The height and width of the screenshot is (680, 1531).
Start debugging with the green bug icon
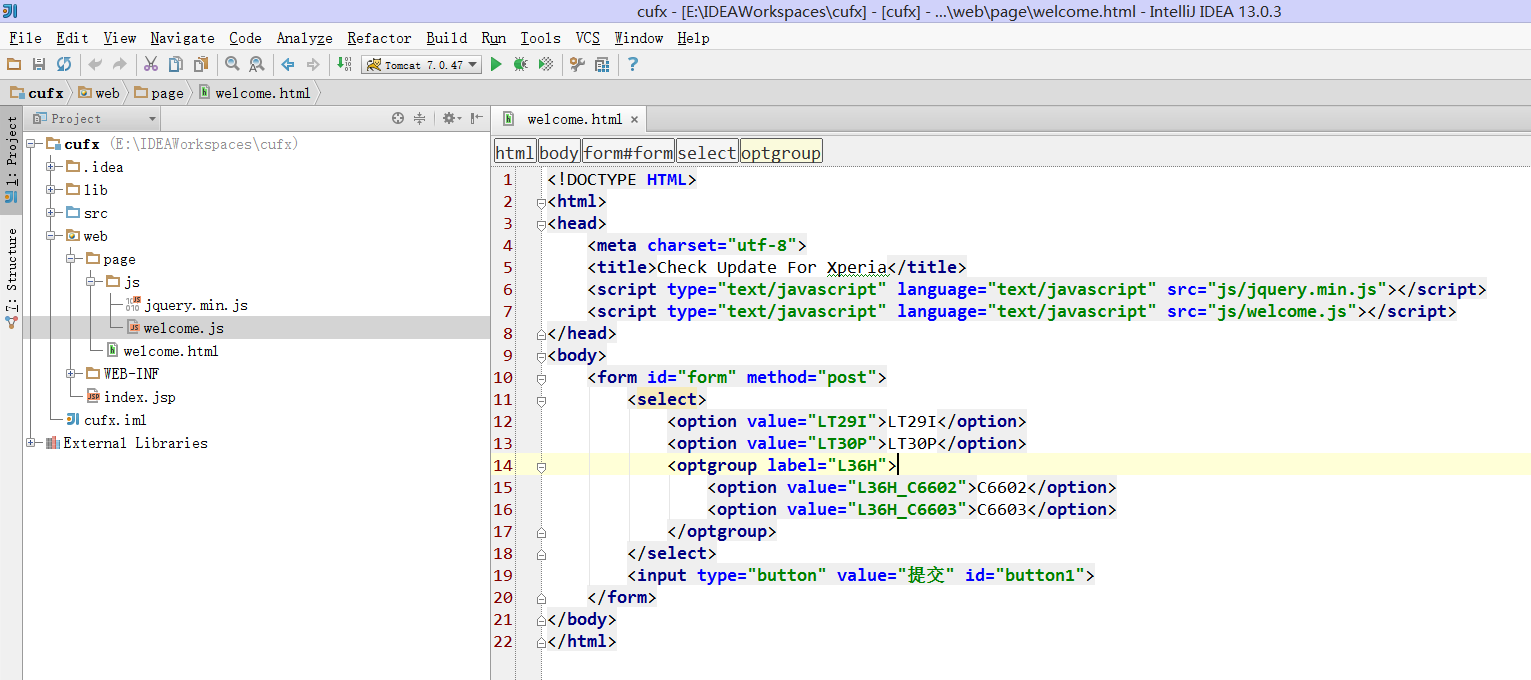(x=520, y=64)
